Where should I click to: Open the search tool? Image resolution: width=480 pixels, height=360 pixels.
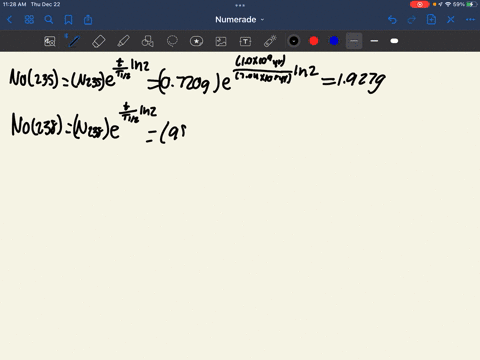(49, 20)
